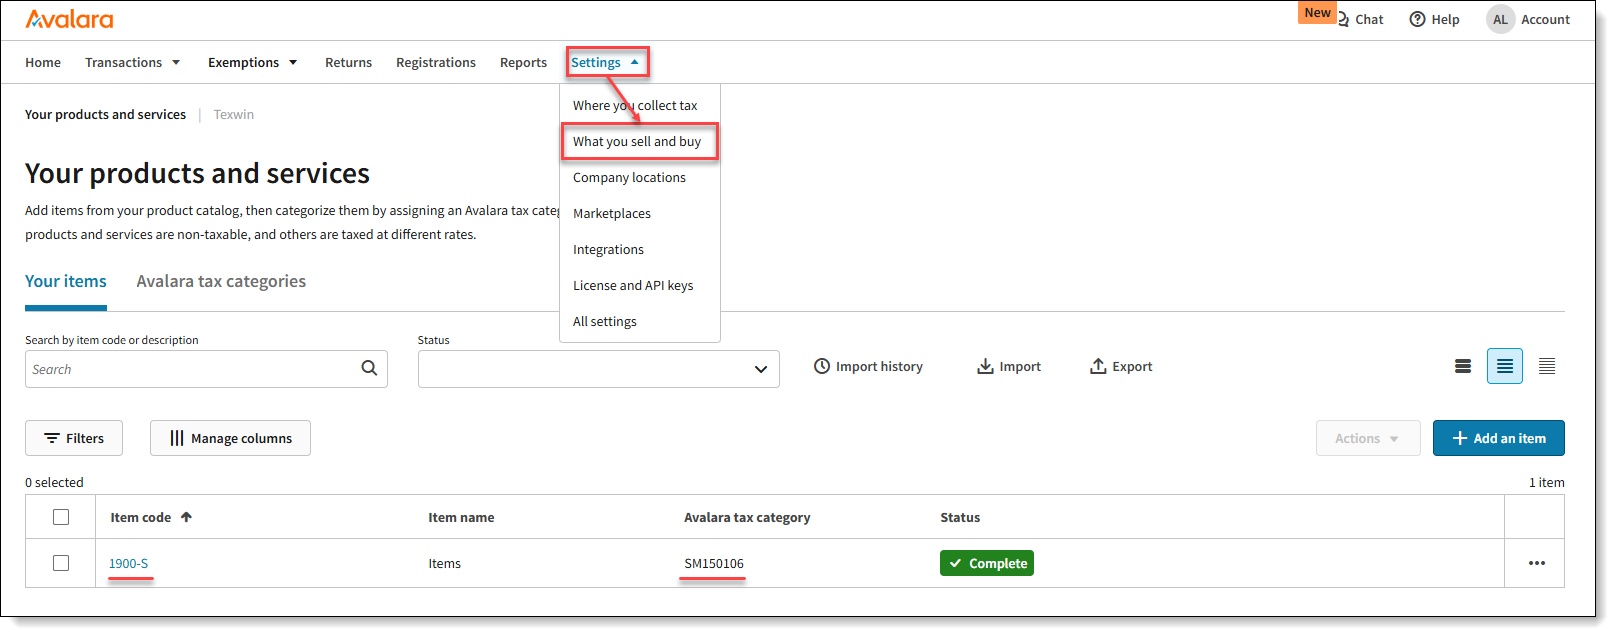The width and height of the screenshot is (1616, 637).
Task: Click the item search input field
Action: pos(190,369)
